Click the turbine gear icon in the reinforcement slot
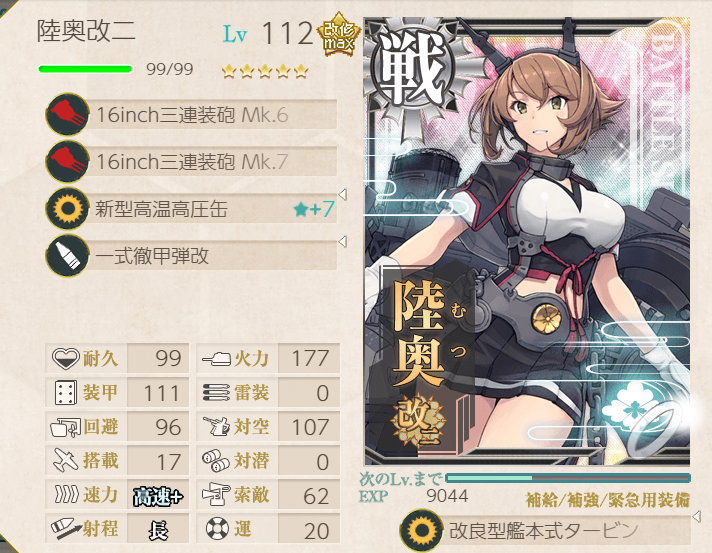The image size is (712, 553). click(x=421, y=531)
